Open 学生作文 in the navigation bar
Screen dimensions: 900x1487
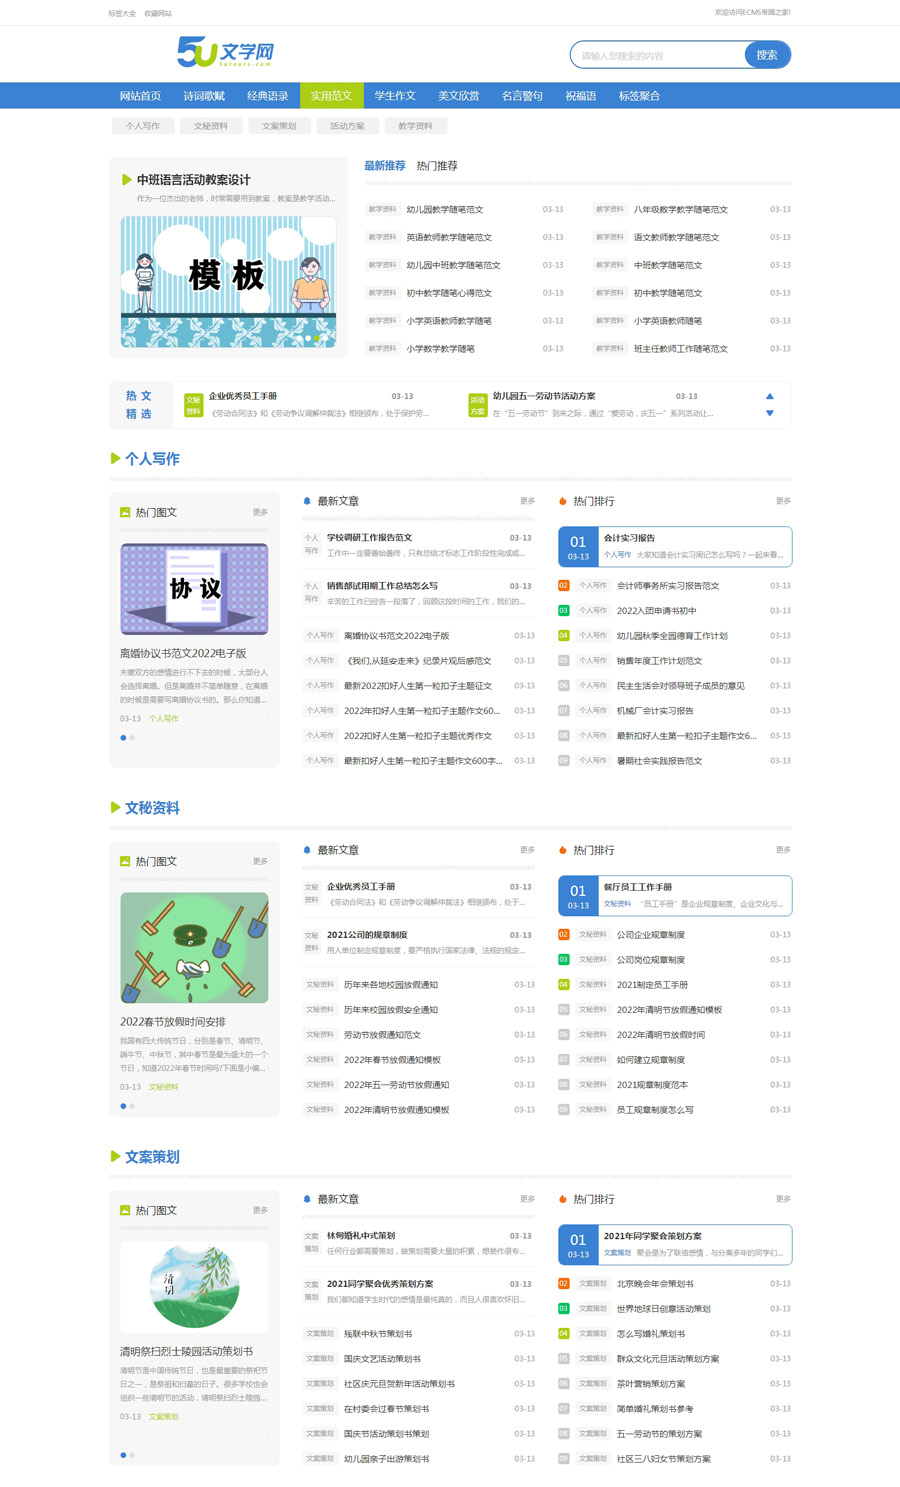click(395, 96)
